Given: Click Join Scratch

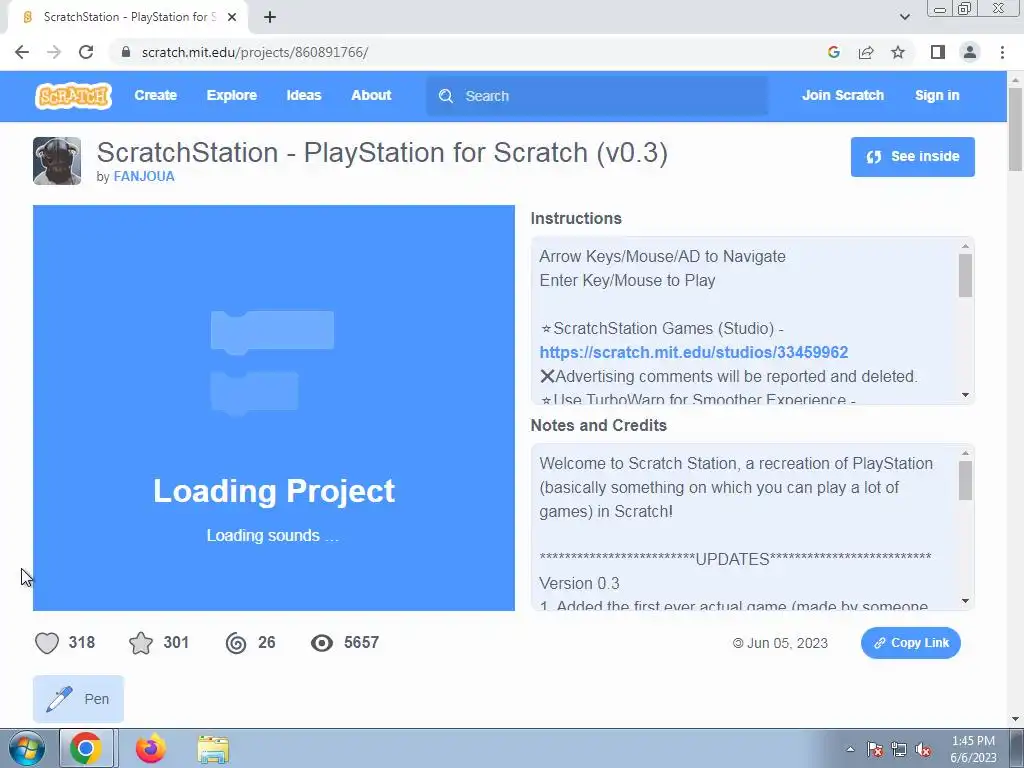Looking at the screenshot, I should (842, 95).
